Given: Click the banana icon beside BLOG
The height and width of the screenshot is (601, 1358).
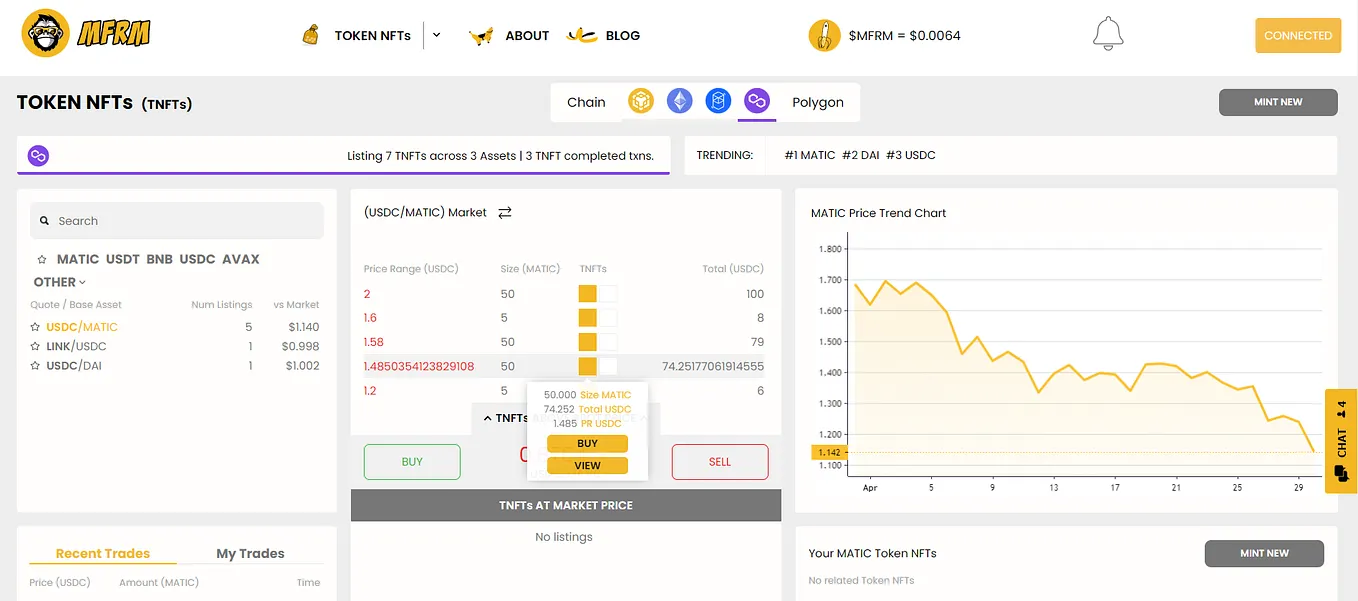Looking at the screenshot, I should (x=582, y=36).
